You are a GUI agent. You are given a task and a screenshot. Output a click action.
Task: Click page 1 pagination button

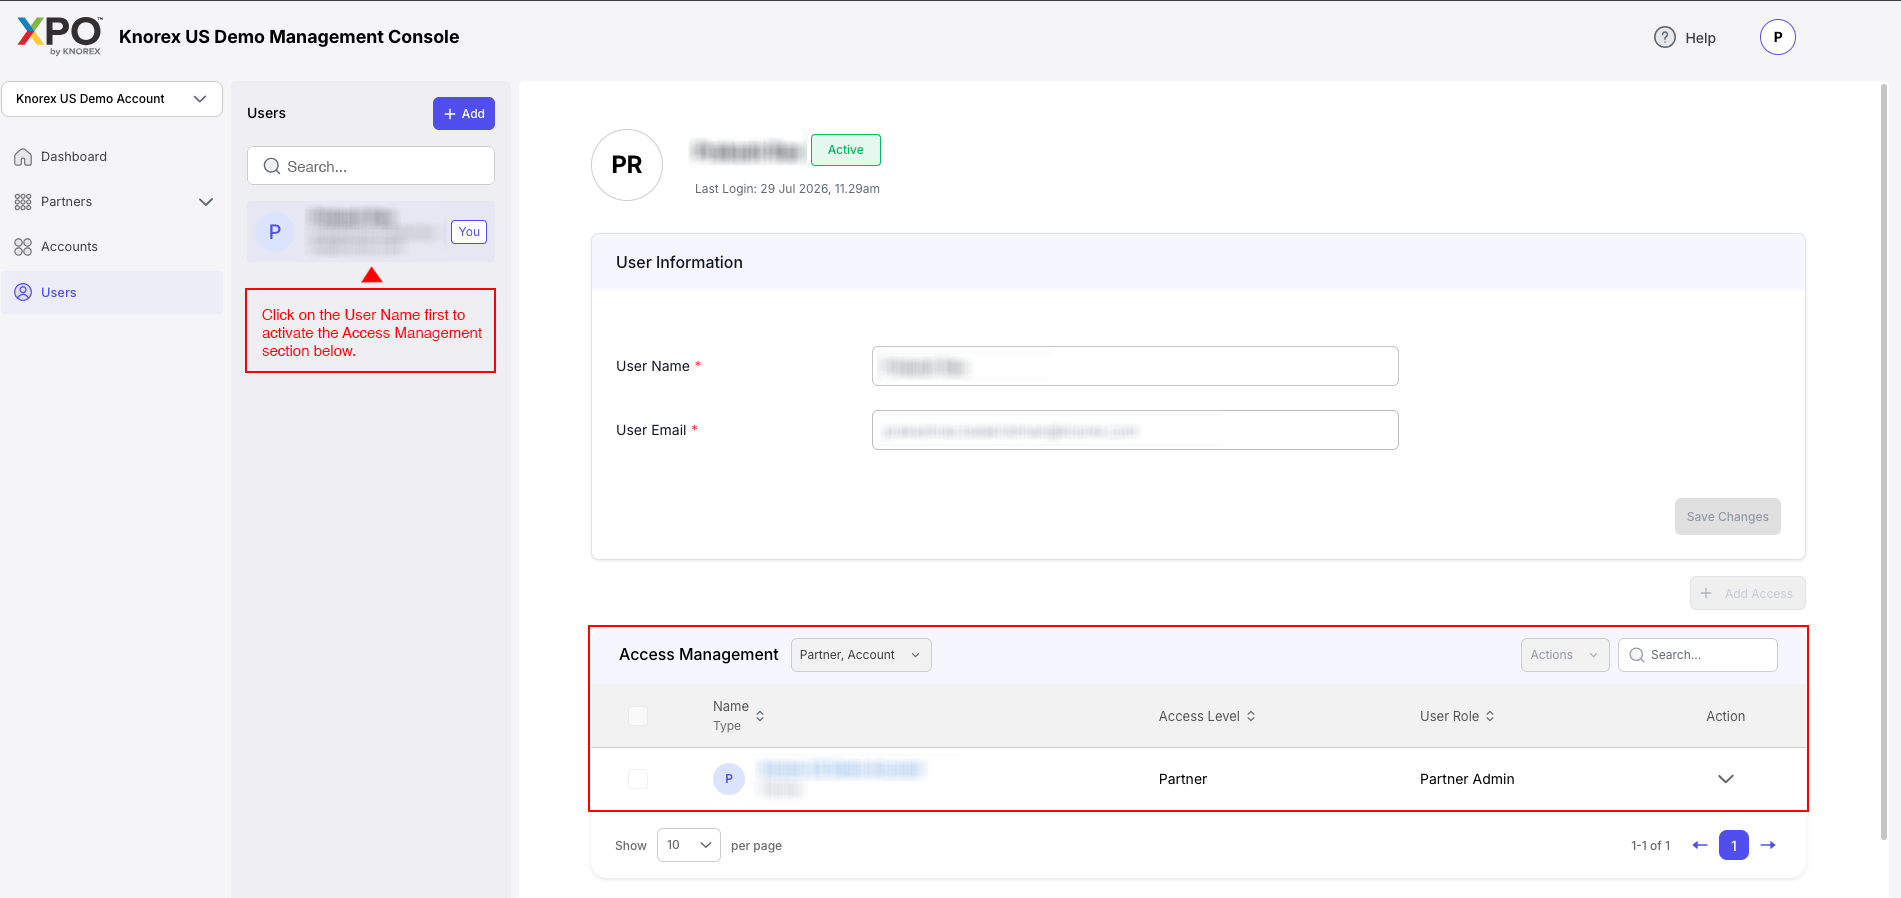coord(1734,845)
